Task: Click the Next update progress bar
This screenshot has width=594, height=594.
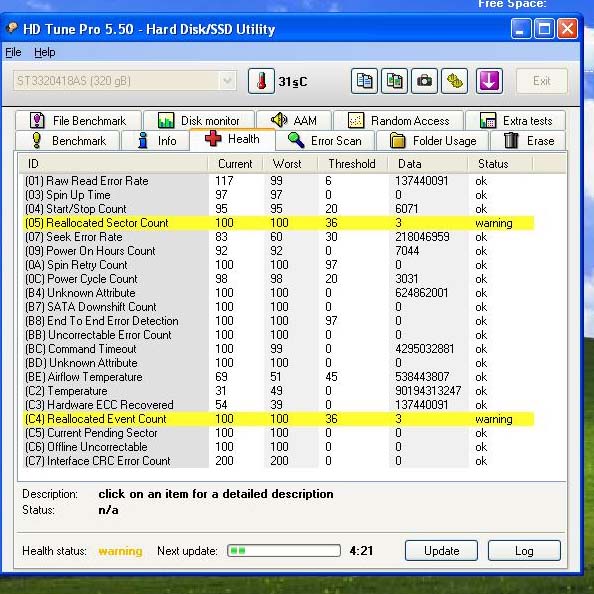Action: click(x=284, y=550)
